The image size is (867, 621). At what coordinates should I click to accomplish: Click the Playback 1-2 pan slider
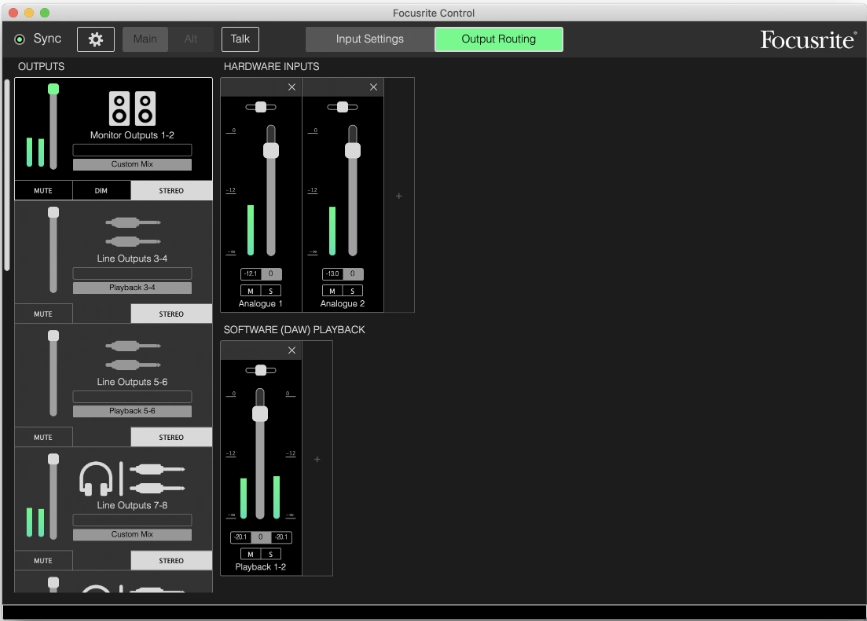point(260,370)
